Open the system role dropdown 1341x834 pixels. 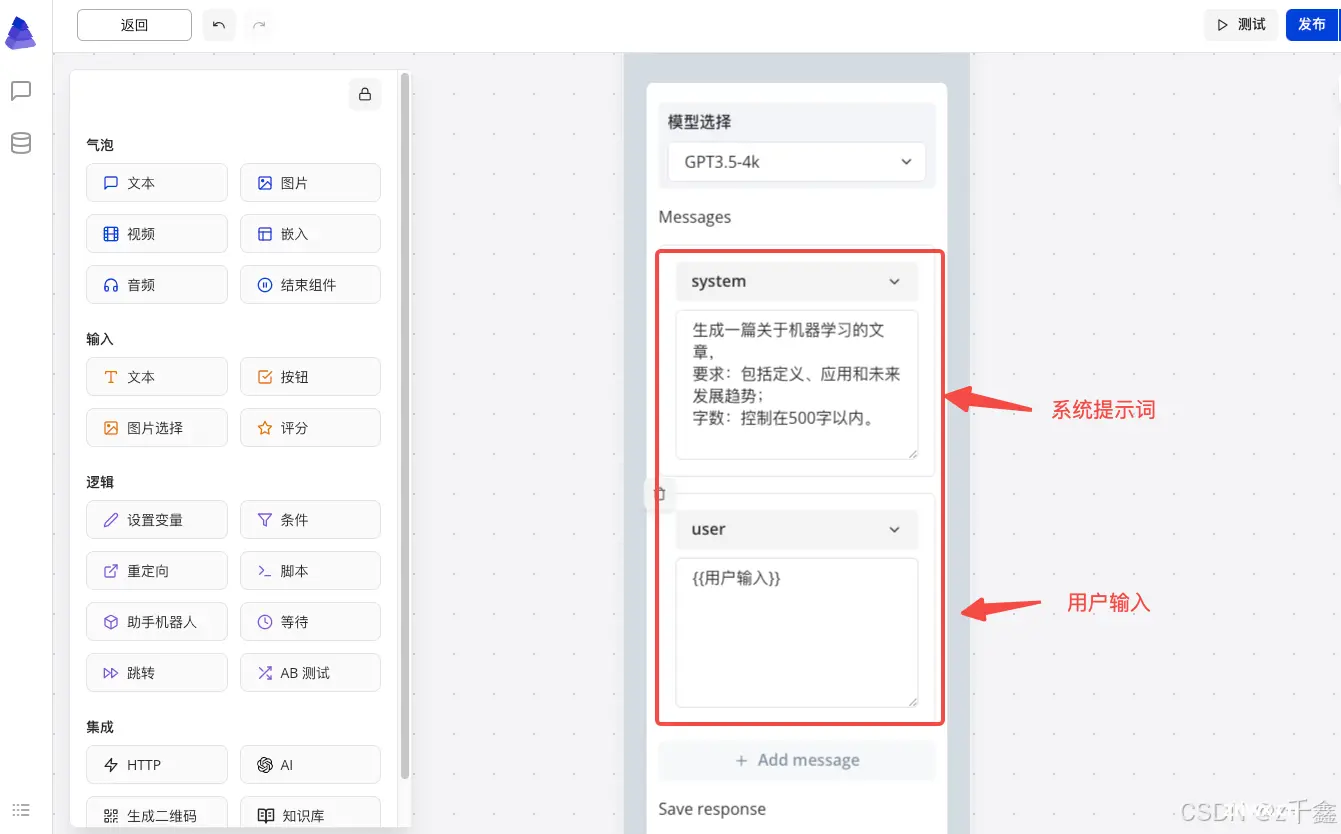point(797,282)
